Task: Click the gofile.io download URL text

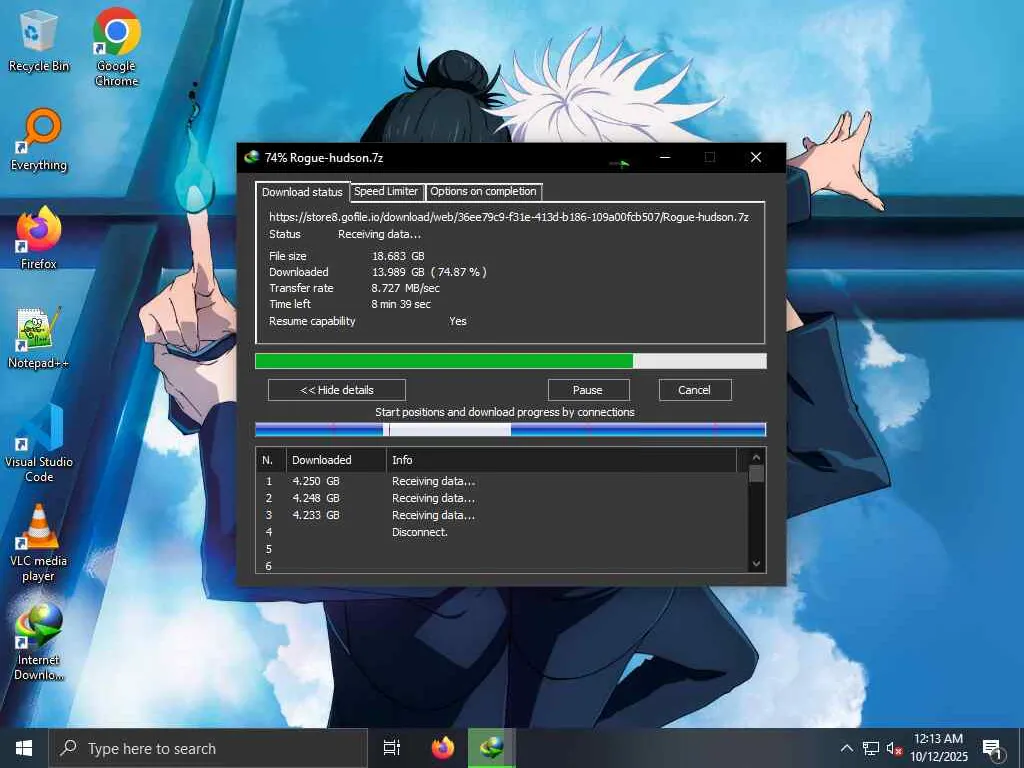Action: [x=509, y=217]
